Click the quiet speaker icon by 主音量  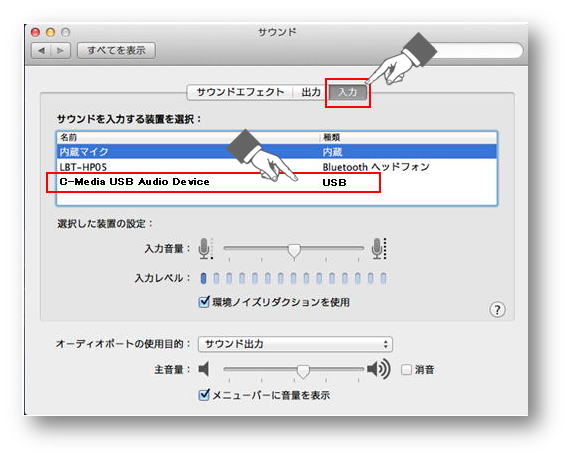point(204,369)
